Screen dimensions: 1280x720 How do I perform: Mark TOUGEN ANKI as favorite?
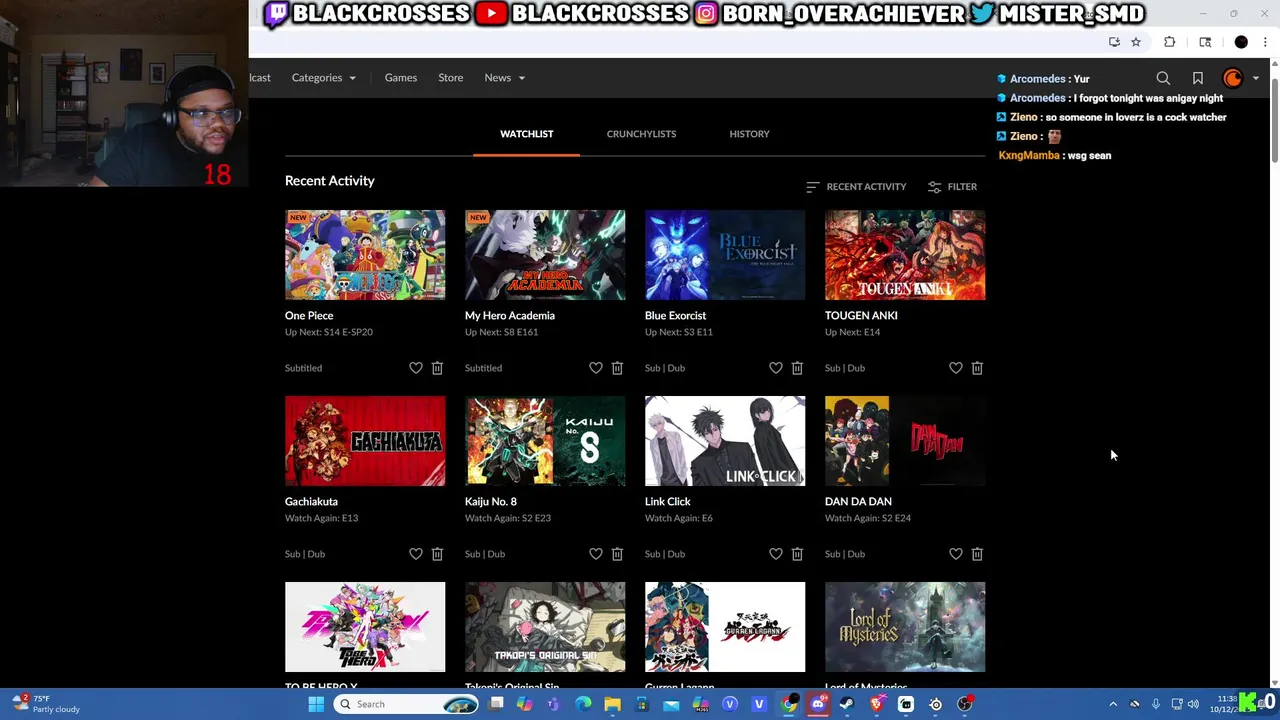pos(956,368)
